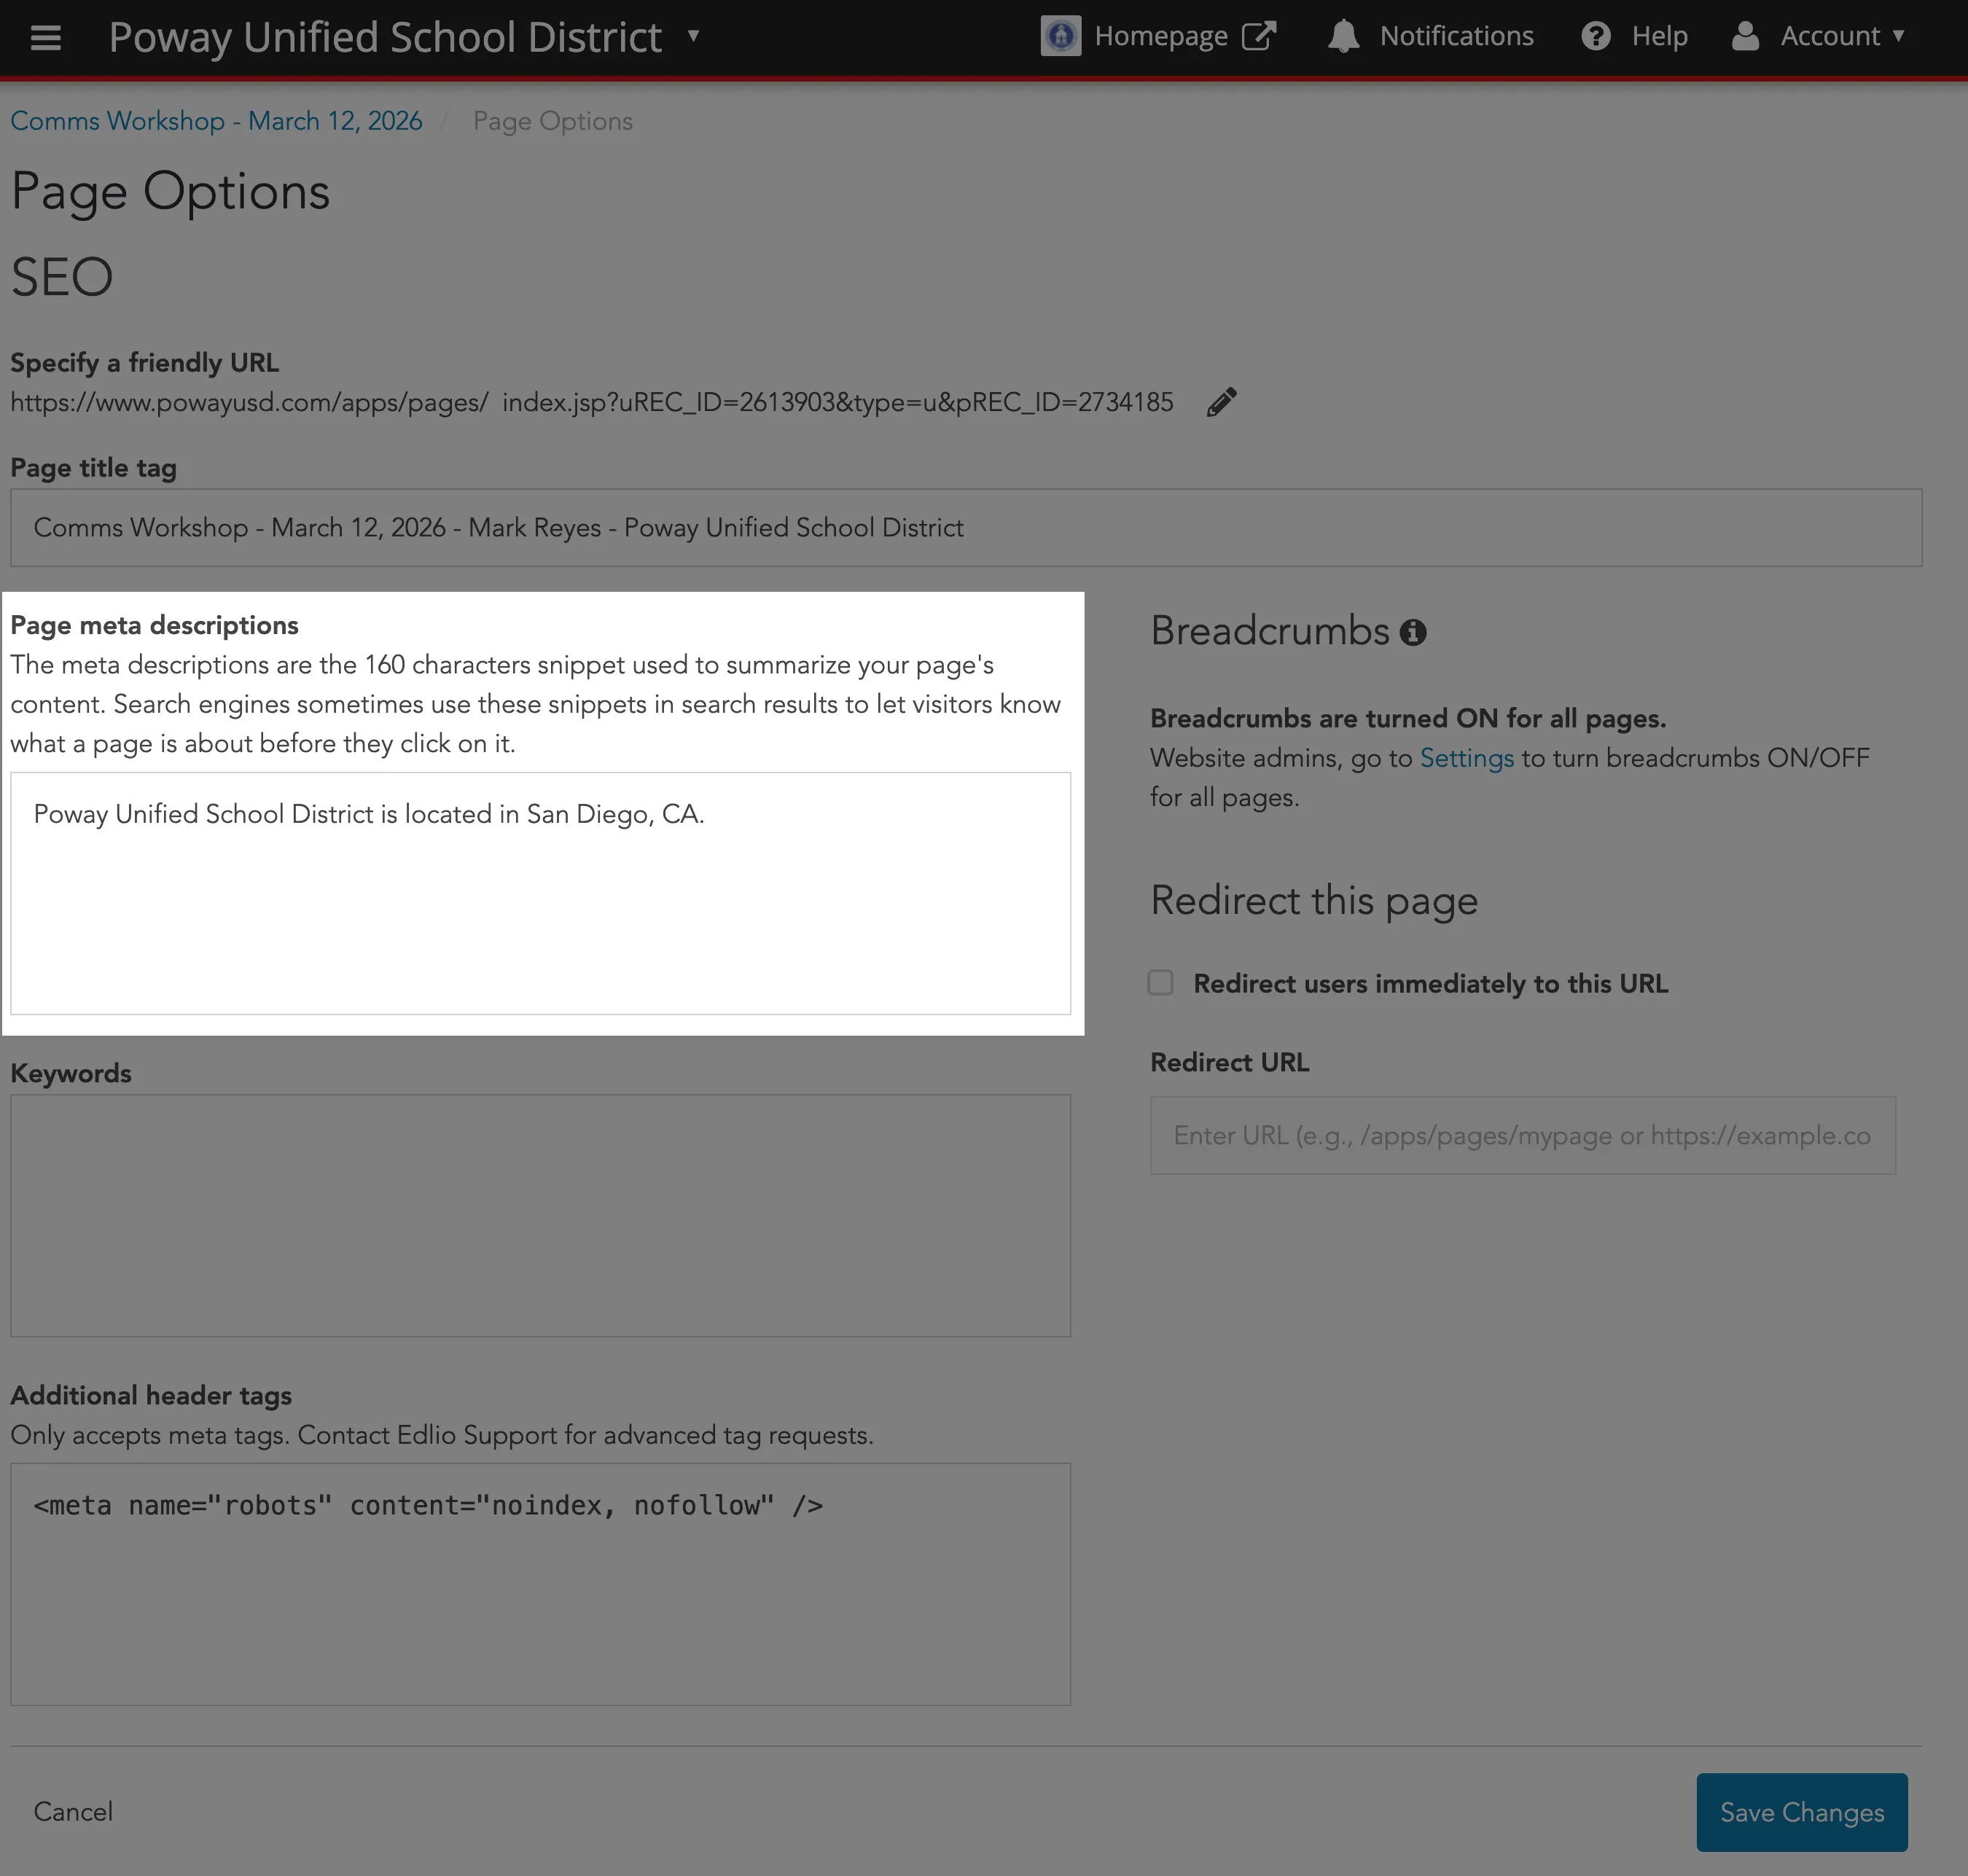Open the hamburger navigation menu
1968x1876 pixels.
click(x=46, y=37)
